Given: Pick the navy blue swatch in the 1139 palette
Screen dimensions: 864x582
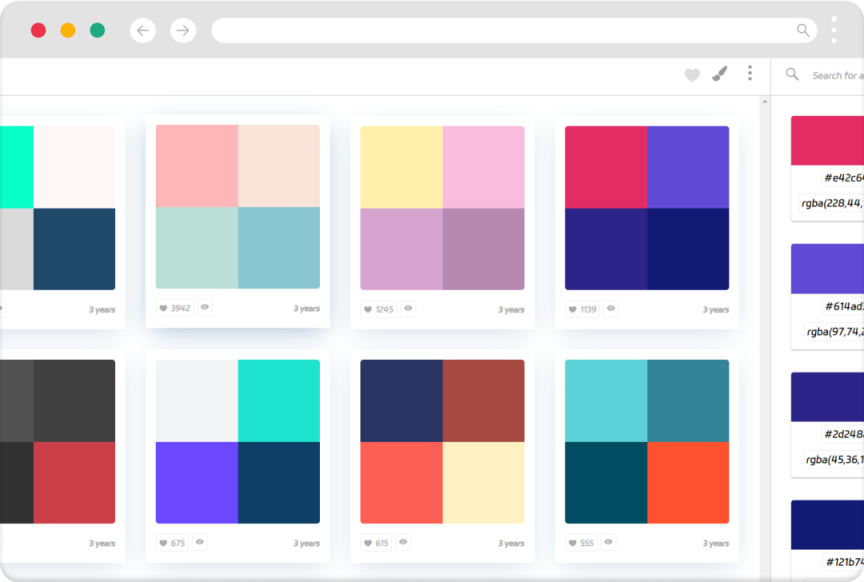Looking at the screenshot, I should coord(688,249).
